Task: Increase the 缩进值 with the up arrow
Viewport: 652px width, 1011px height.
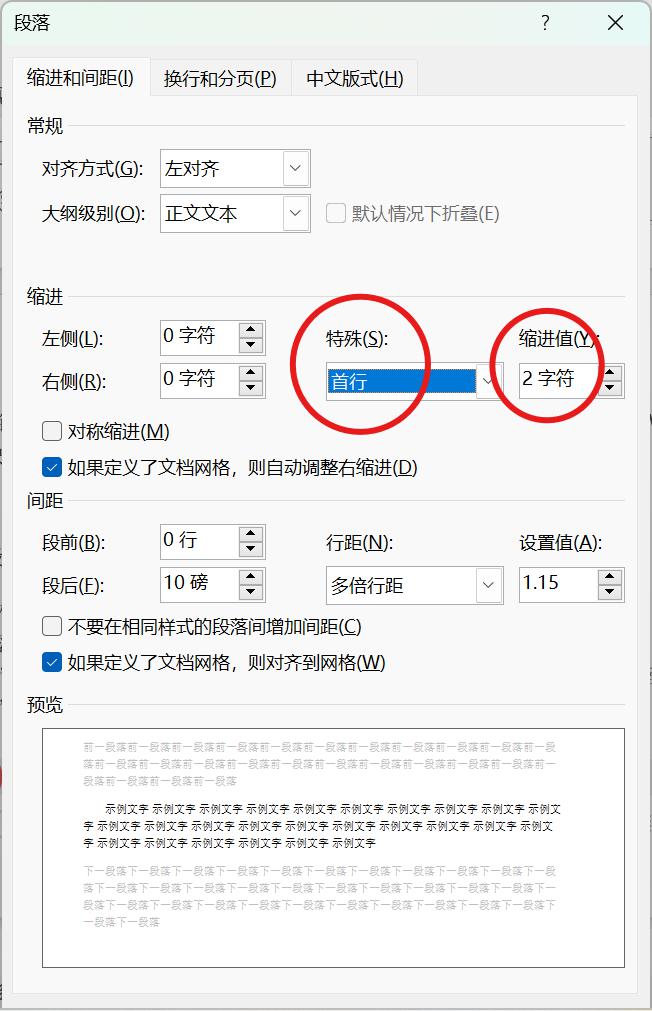Action: pos(610,373)
